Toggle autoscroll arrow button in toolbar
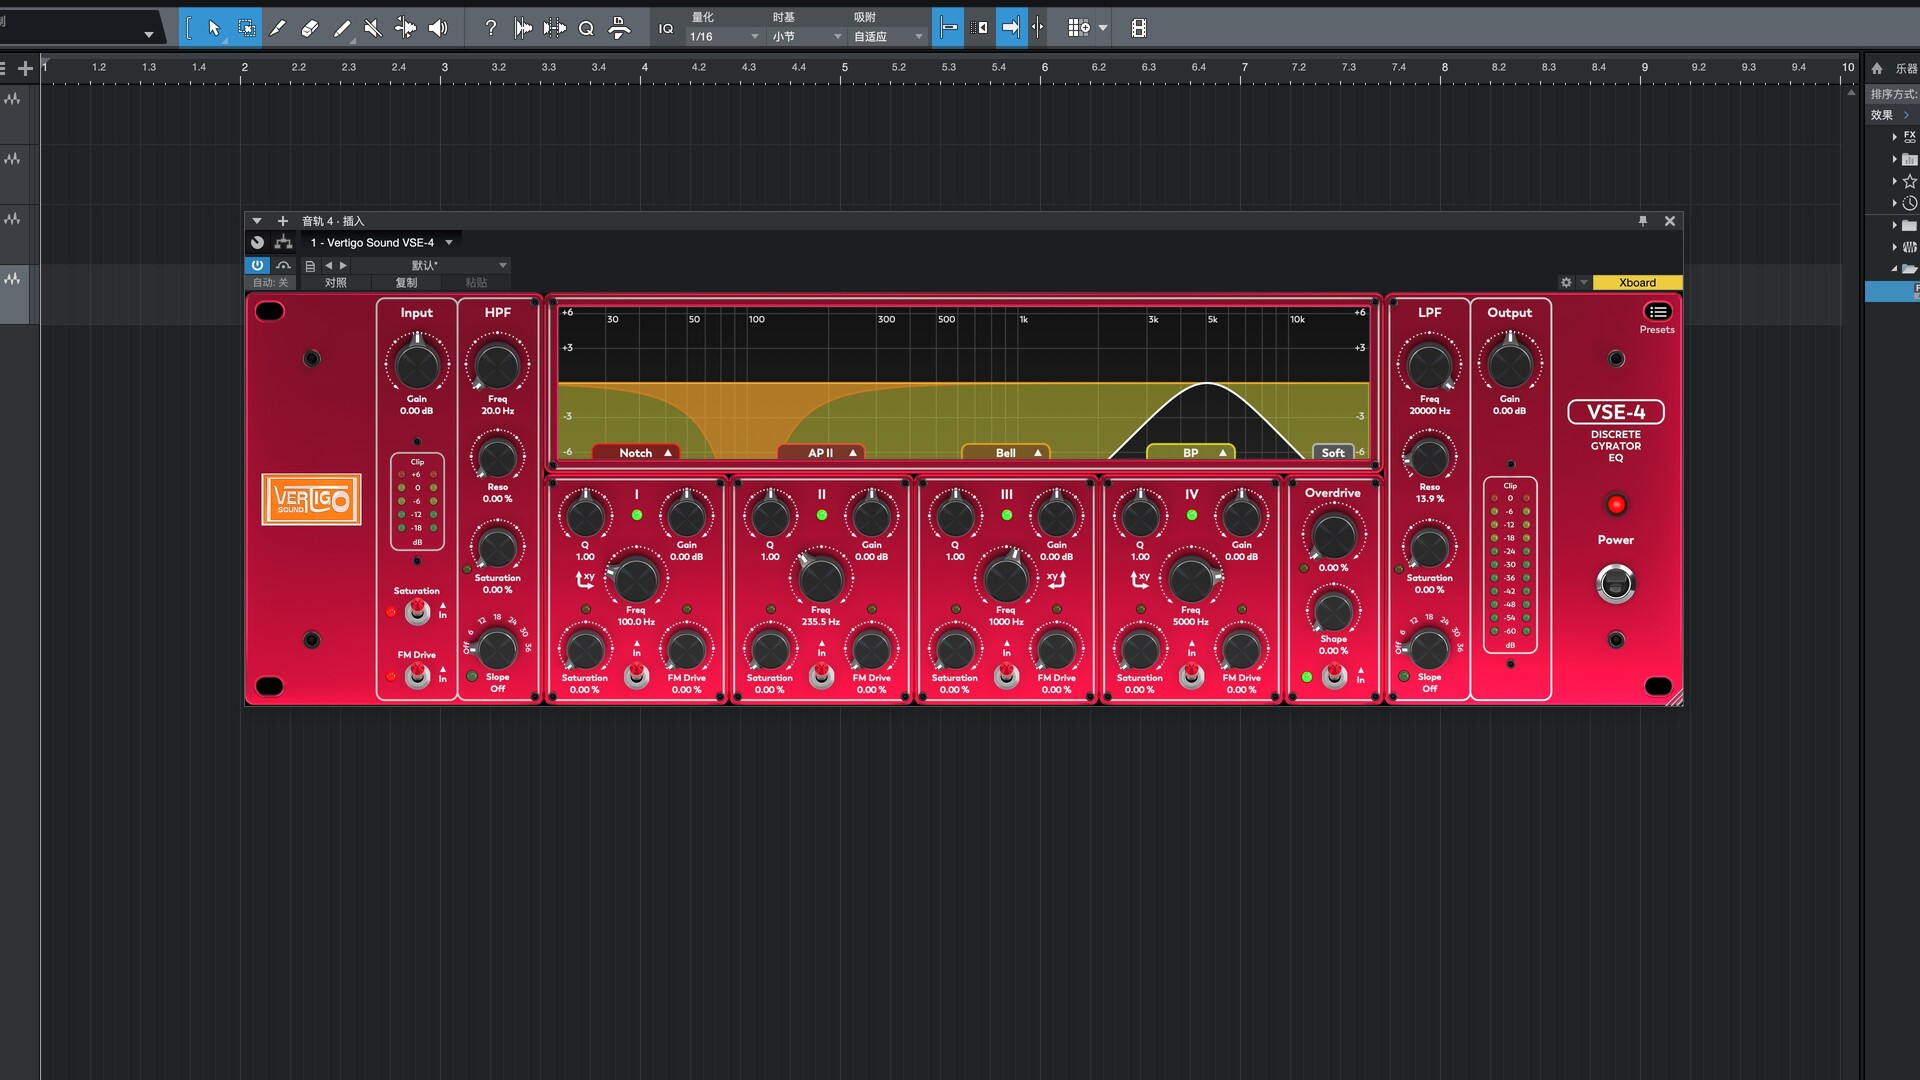The image size is (1920, 1080). [x=1011, y=28]
